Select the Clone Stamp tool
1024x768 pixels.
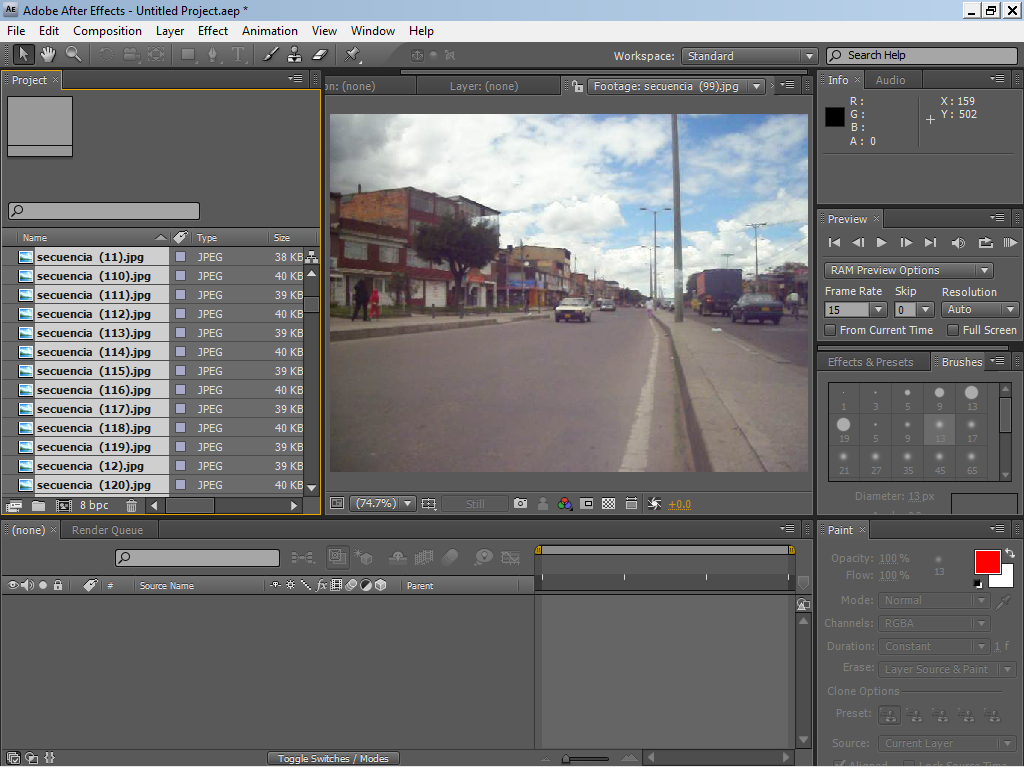[x=295, y=55]
